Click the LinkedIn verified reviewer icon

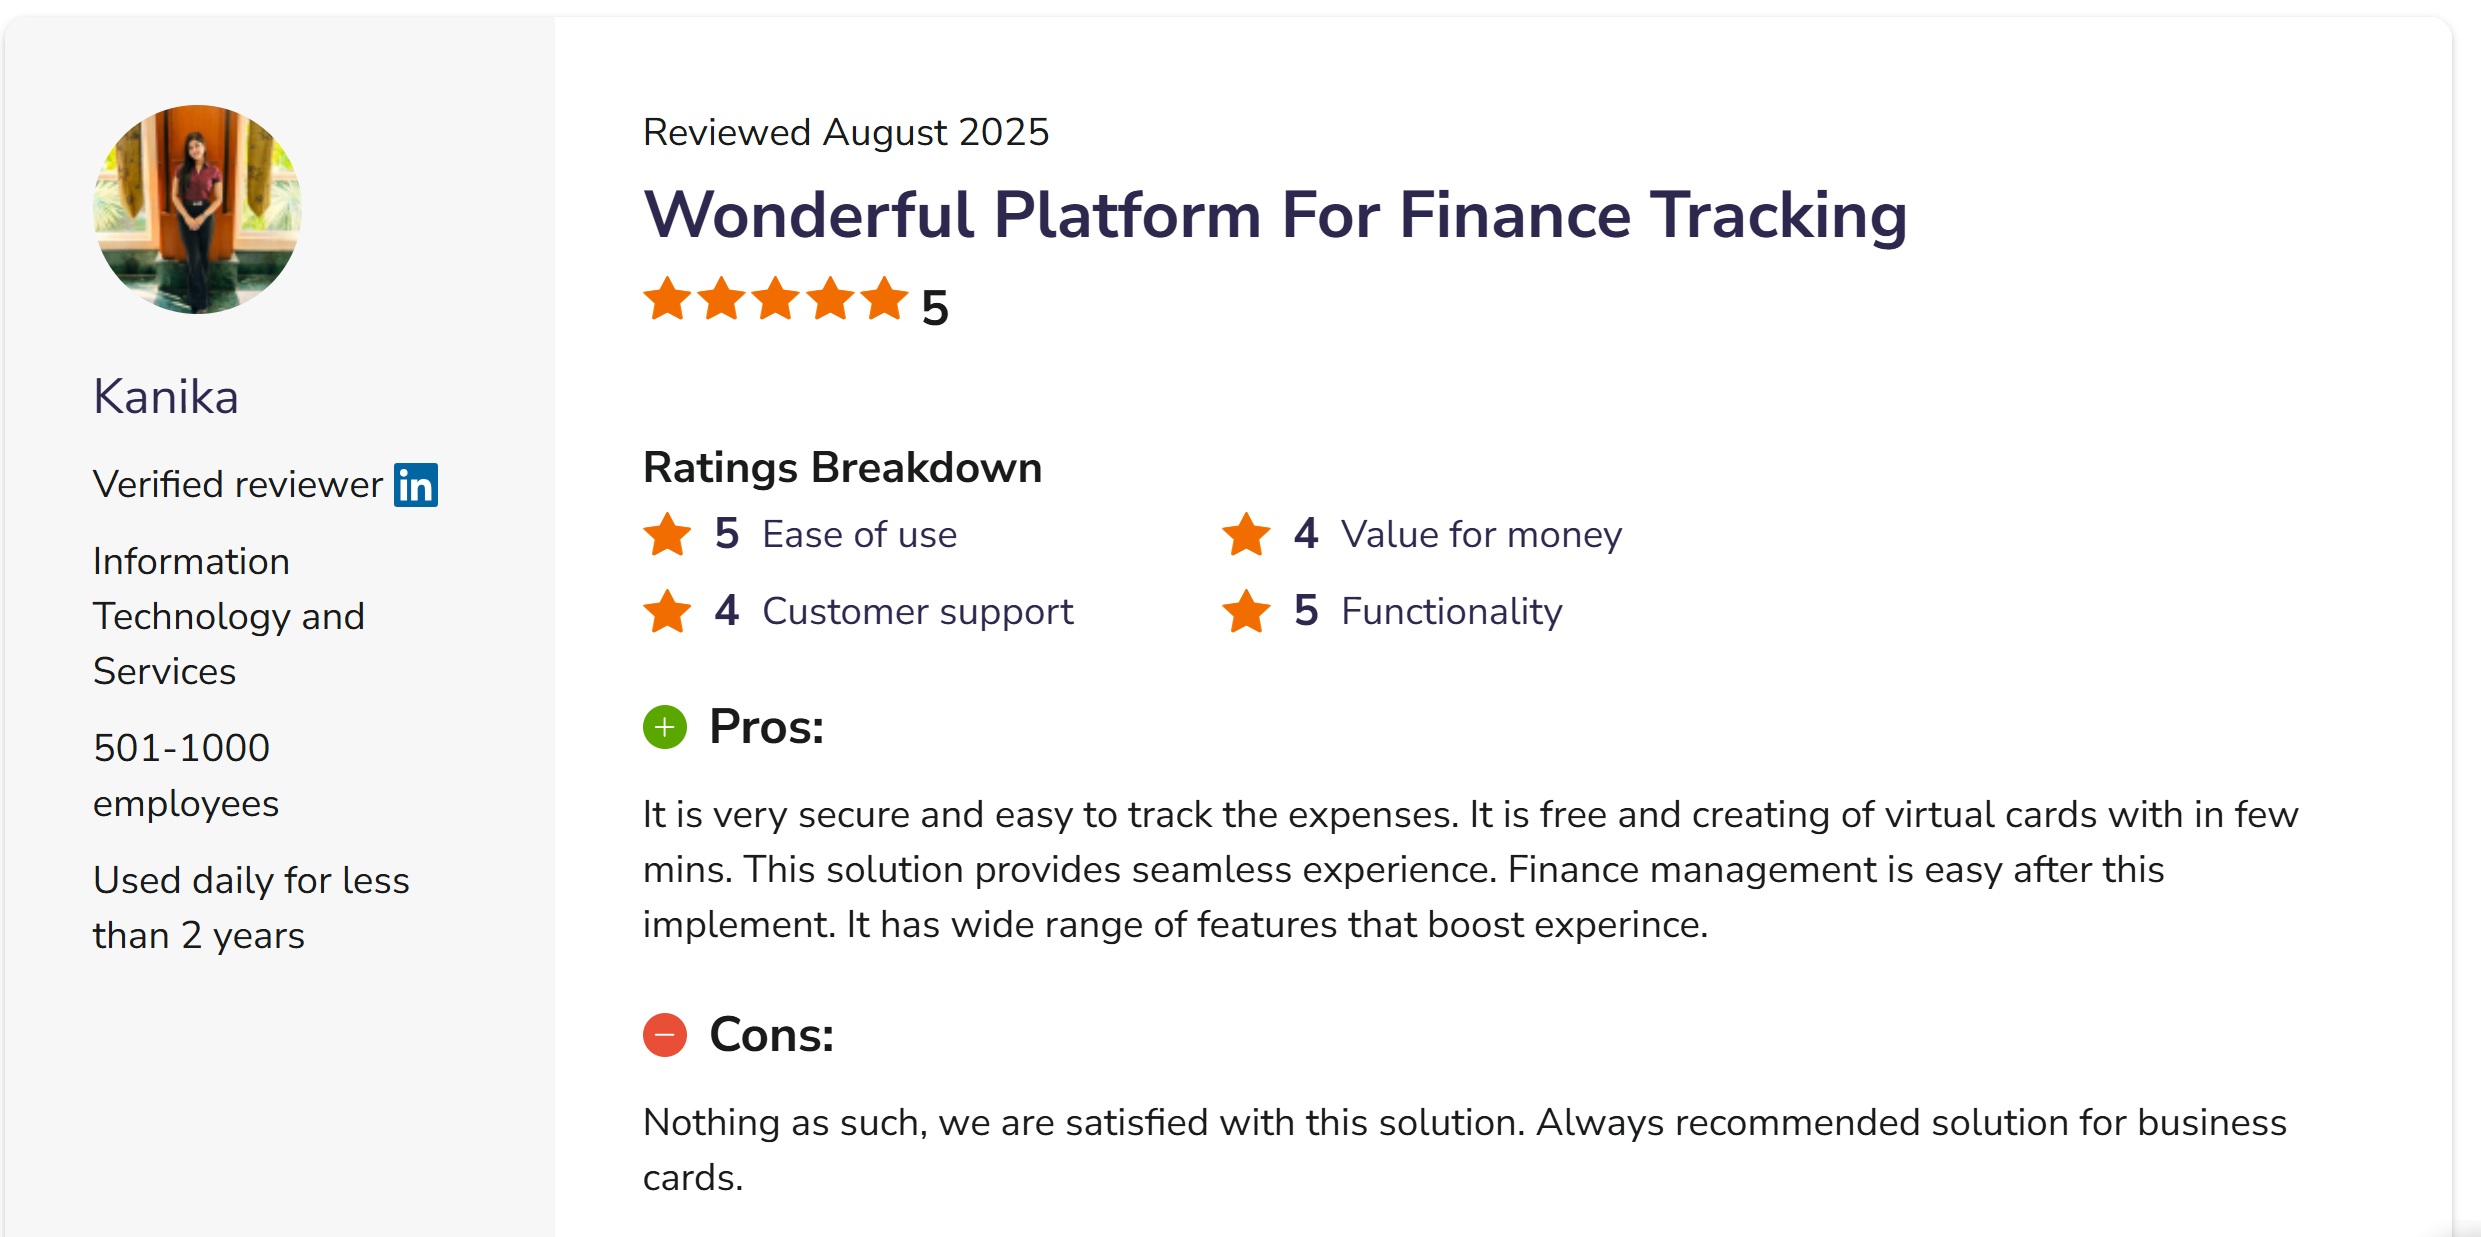[x=415, y=485]
